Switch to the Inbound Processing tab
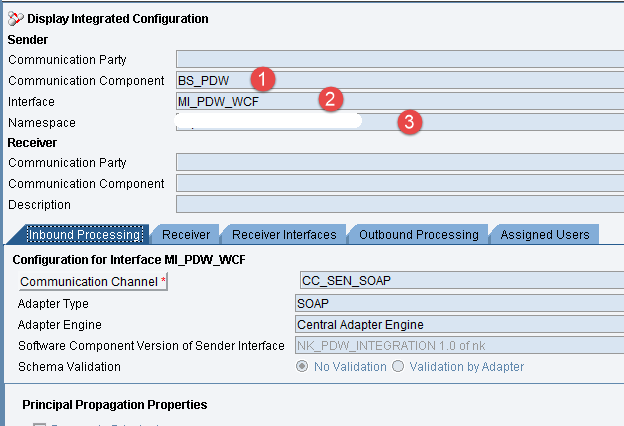Screen dimensions: 624x426 (83, 234)
